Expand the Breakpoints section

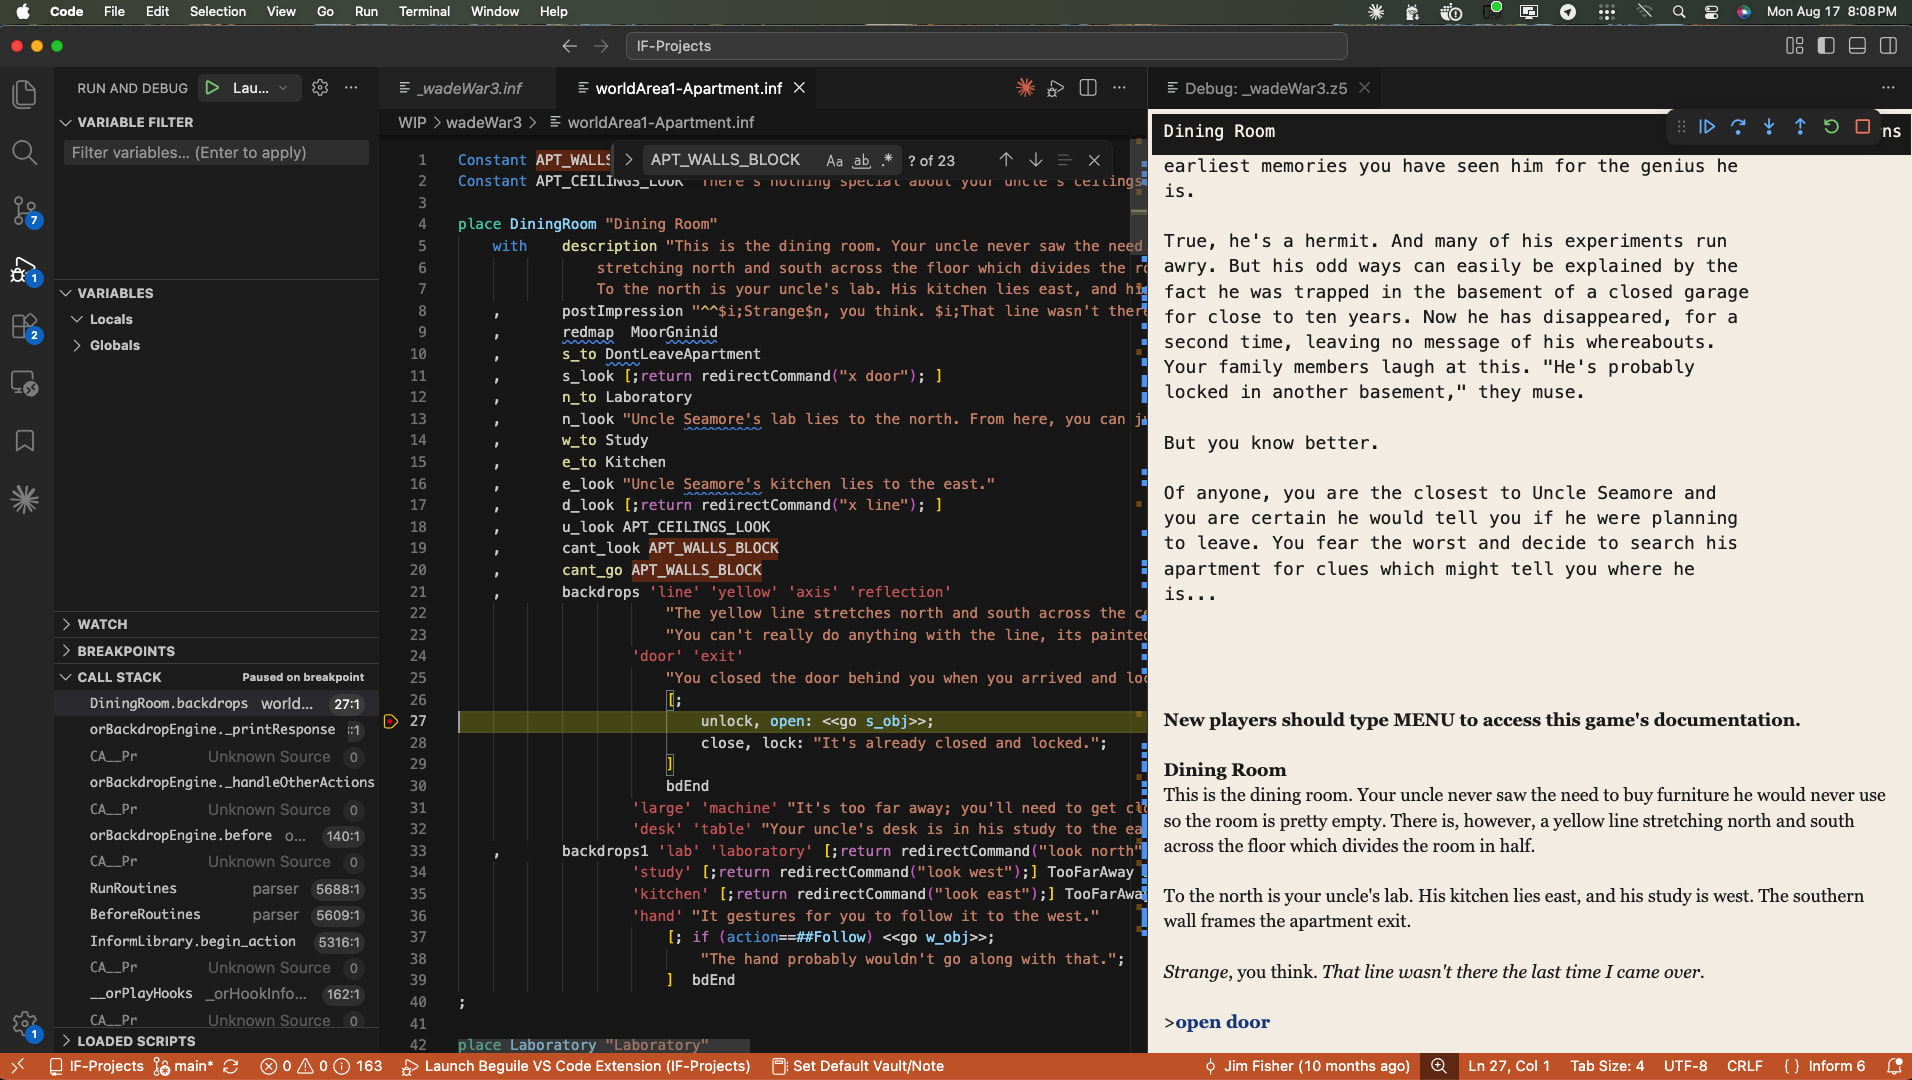pyautogui.click(x=66, y=651)
